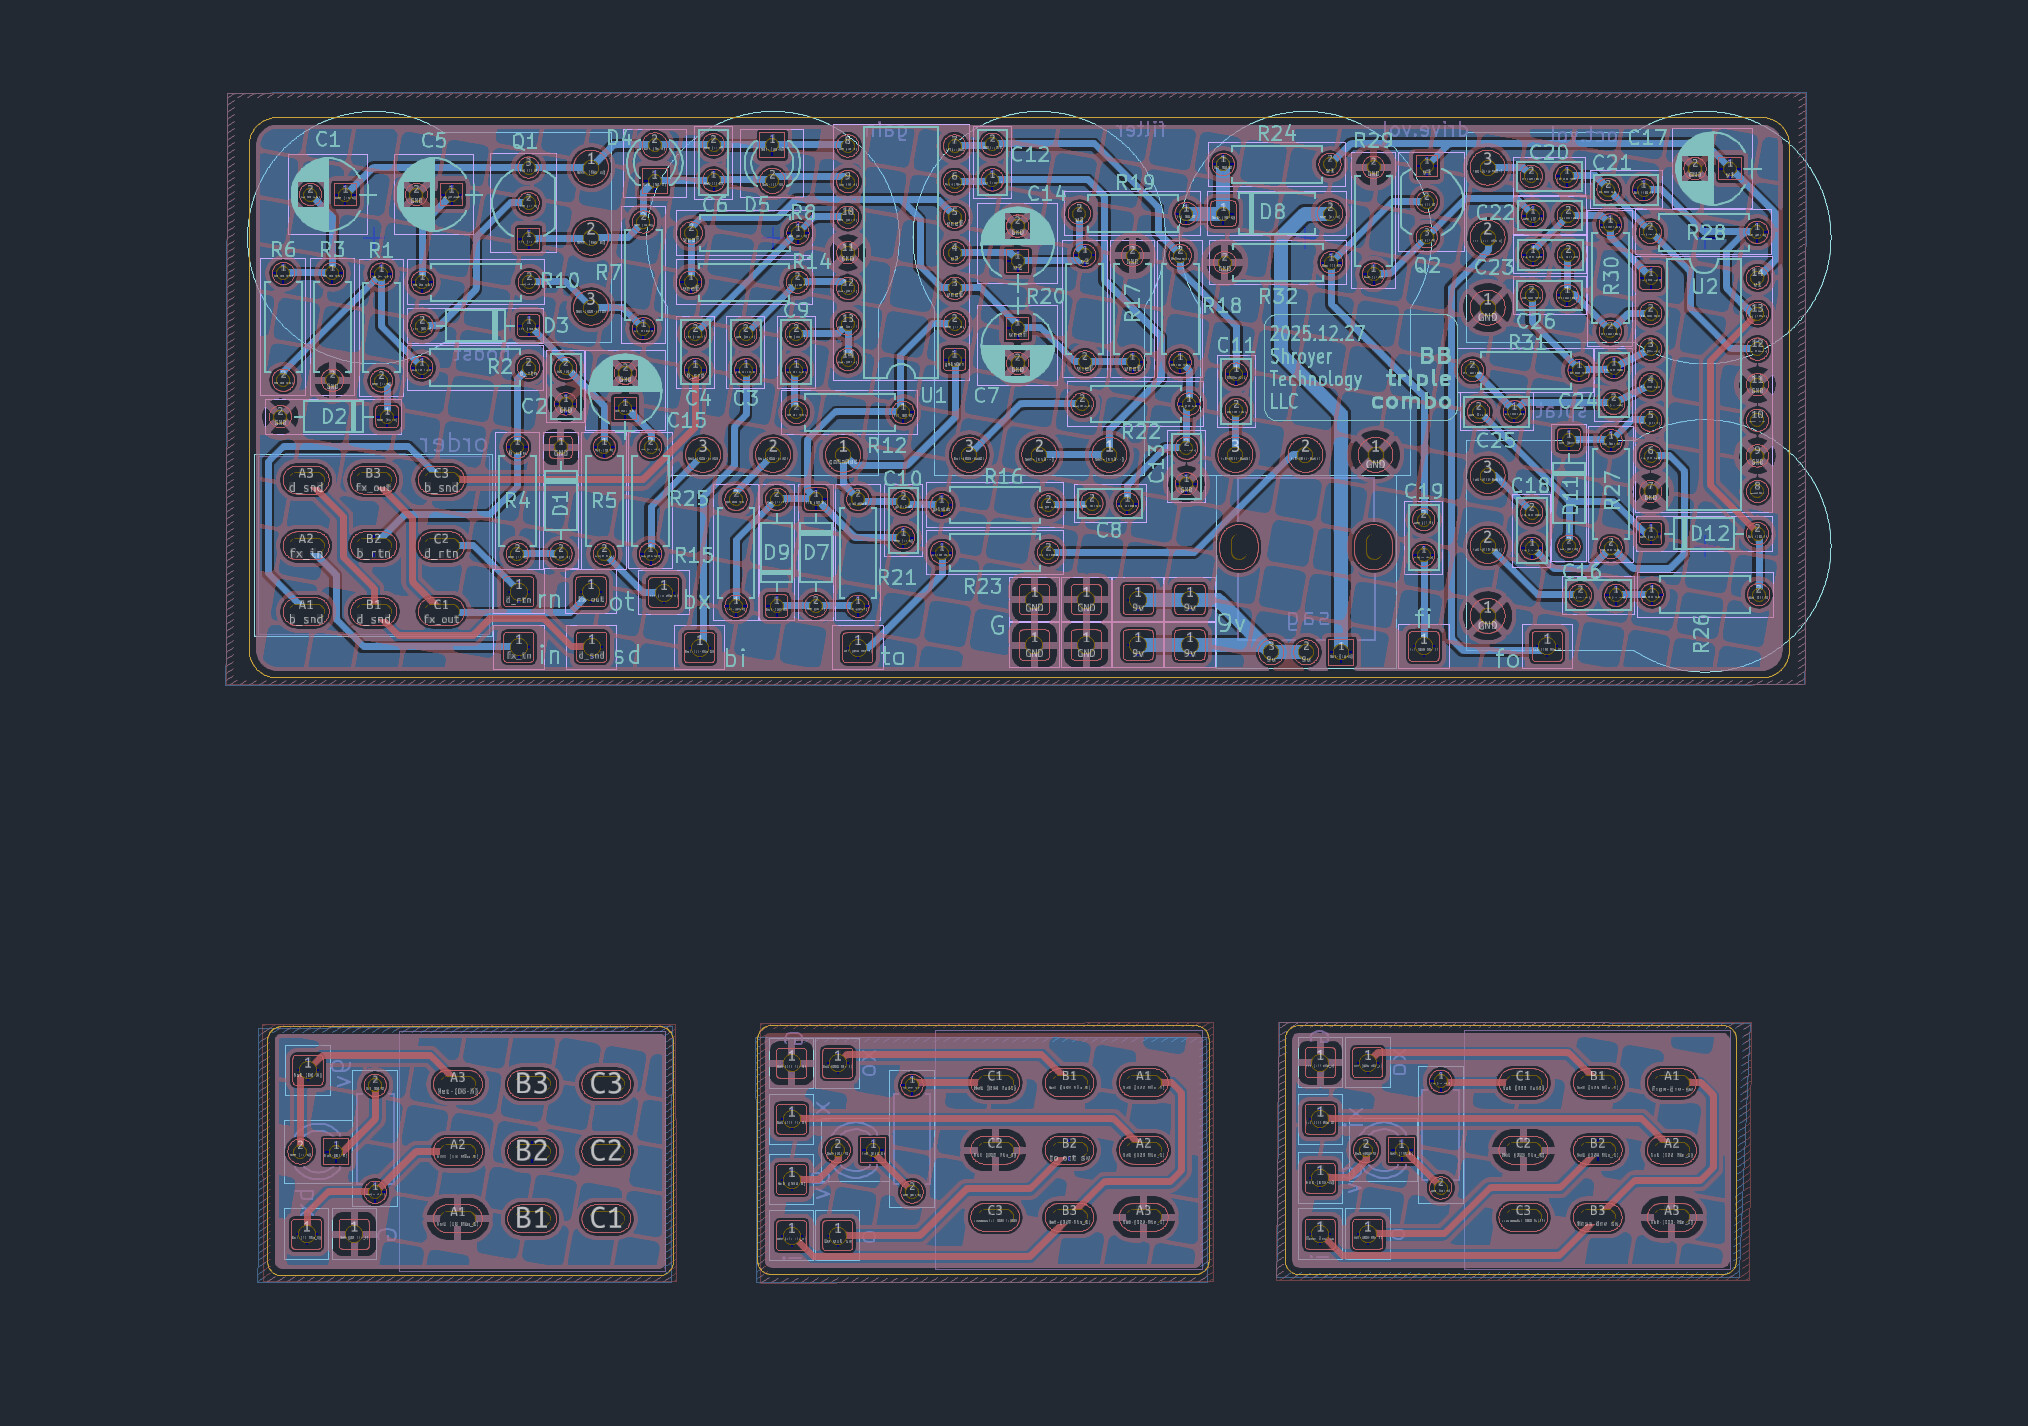Screen dimensions: 2028x1426
Task: Select the R19 resistor label
Action: [x=1135, y=182]
